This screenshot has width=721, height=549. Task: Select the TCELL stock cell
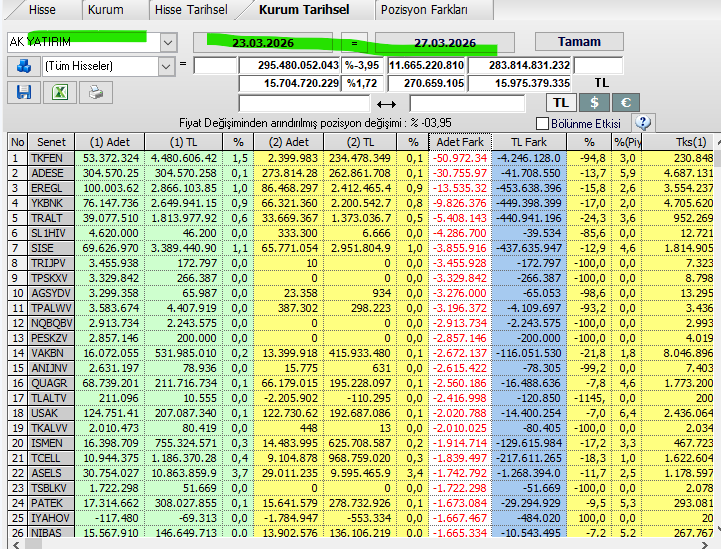tap(51, 458)
